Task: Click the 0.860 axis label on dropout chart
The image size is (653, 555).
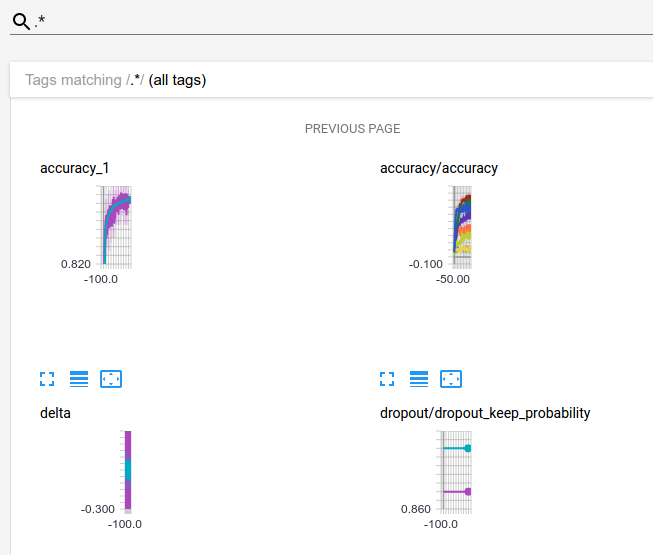Action: [x=416, y=509]
